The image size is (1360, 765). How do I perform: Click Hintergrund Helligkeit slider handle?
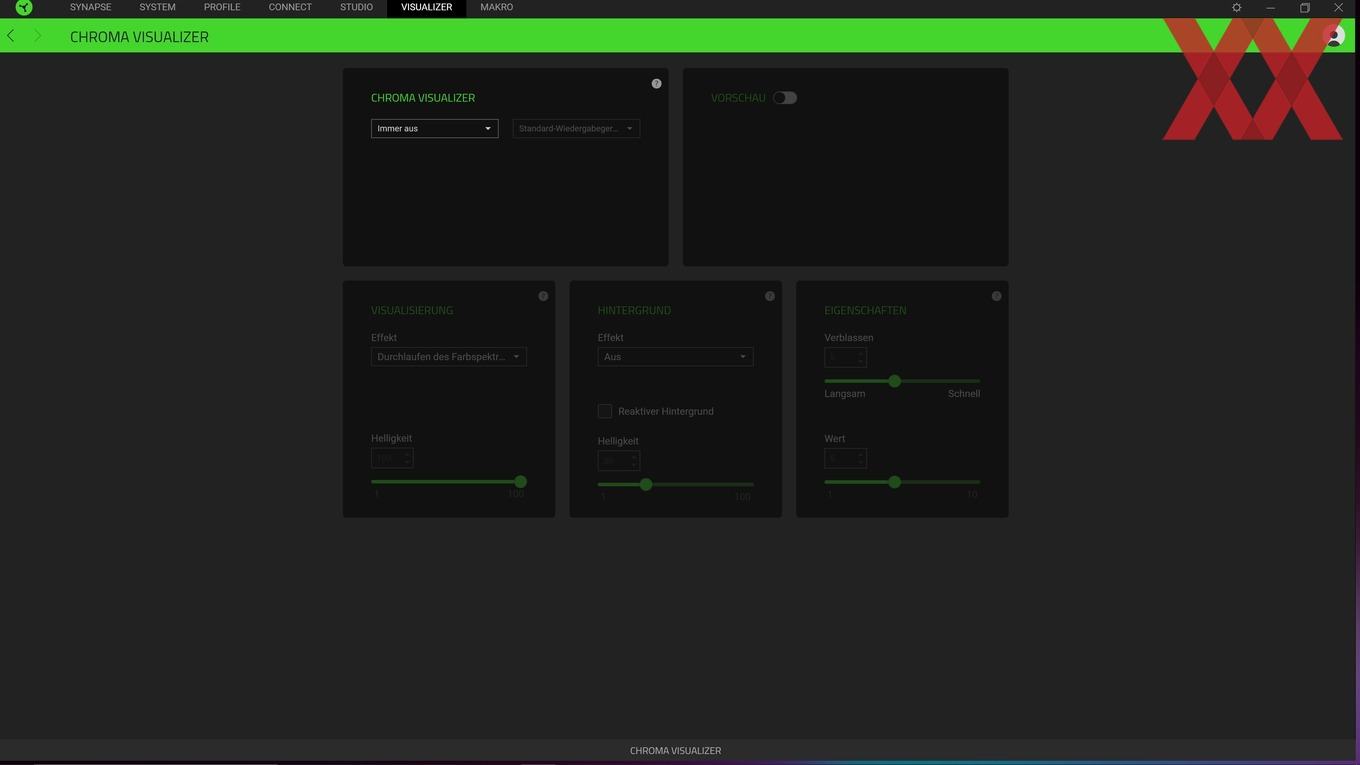[x=646, y=484]
